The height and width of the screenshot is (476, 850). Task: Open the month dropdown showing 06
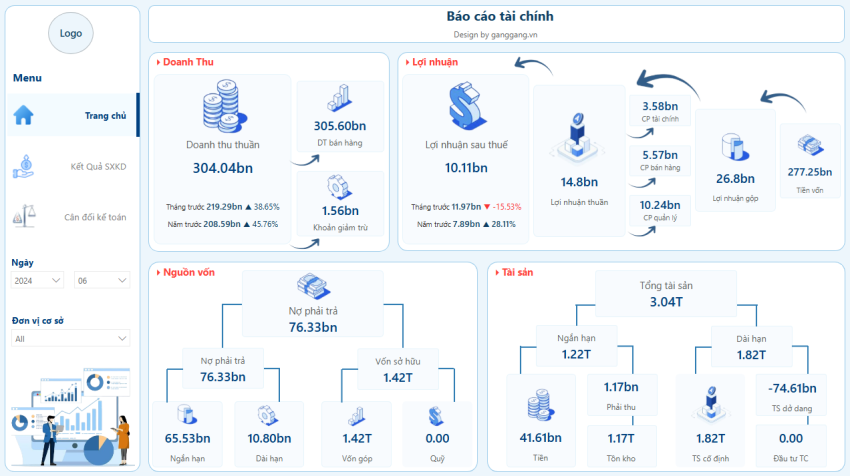click(102, 280)
